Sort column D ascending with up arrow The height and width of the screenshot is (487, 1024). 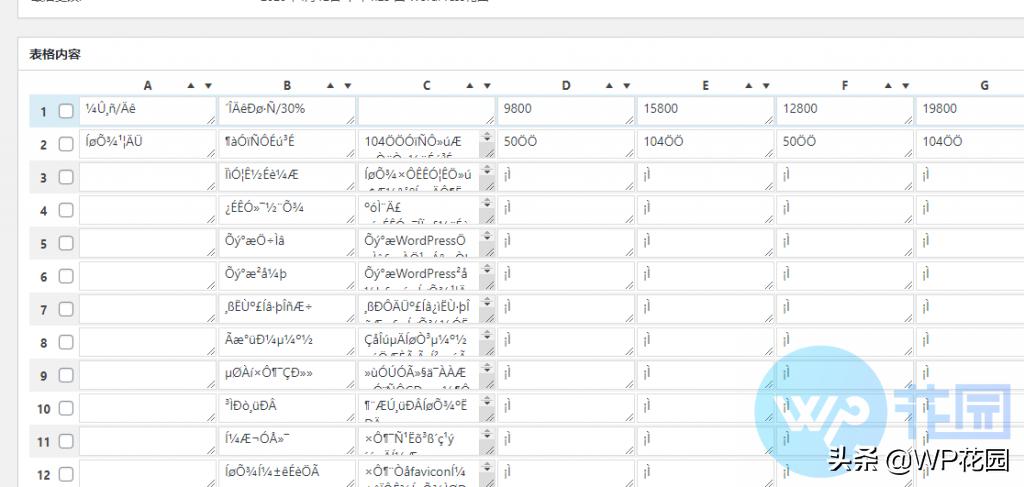click(x=611, y=86)
